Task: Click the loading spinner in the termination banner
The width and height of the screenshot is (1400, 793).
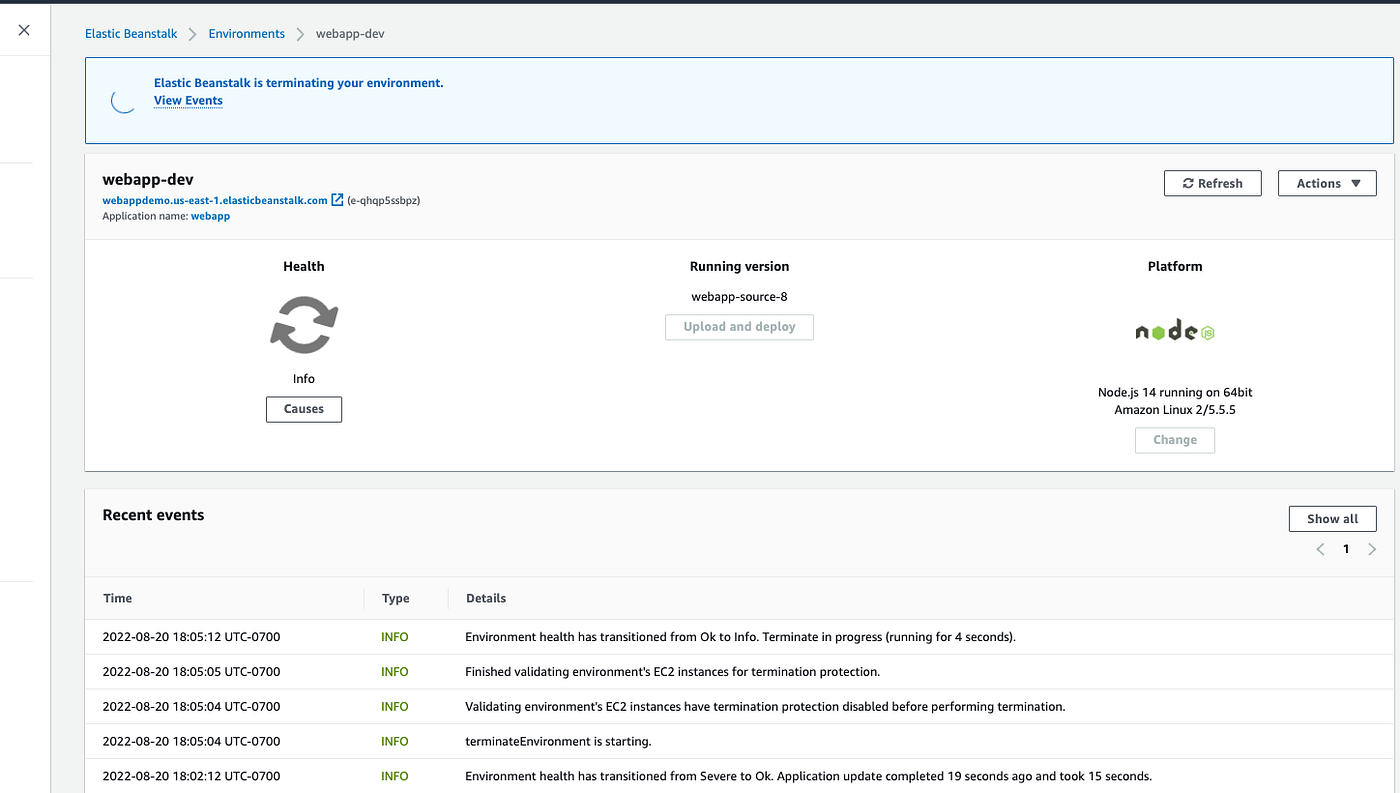Action: [x=122, y=100]
